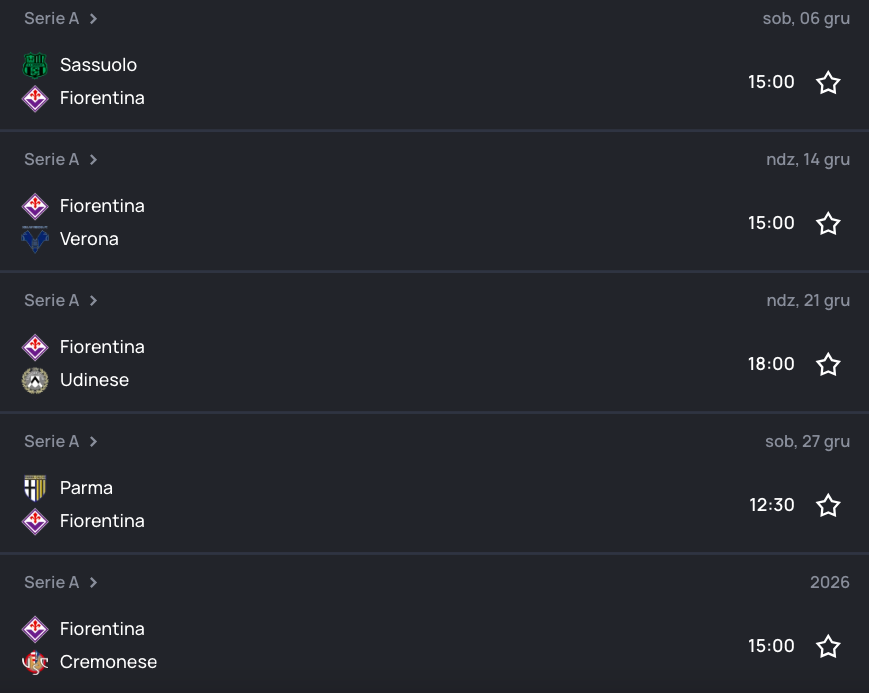
Task: Favorite the Sassuolo vs Fiorentina match
Action: coord(828,82)
